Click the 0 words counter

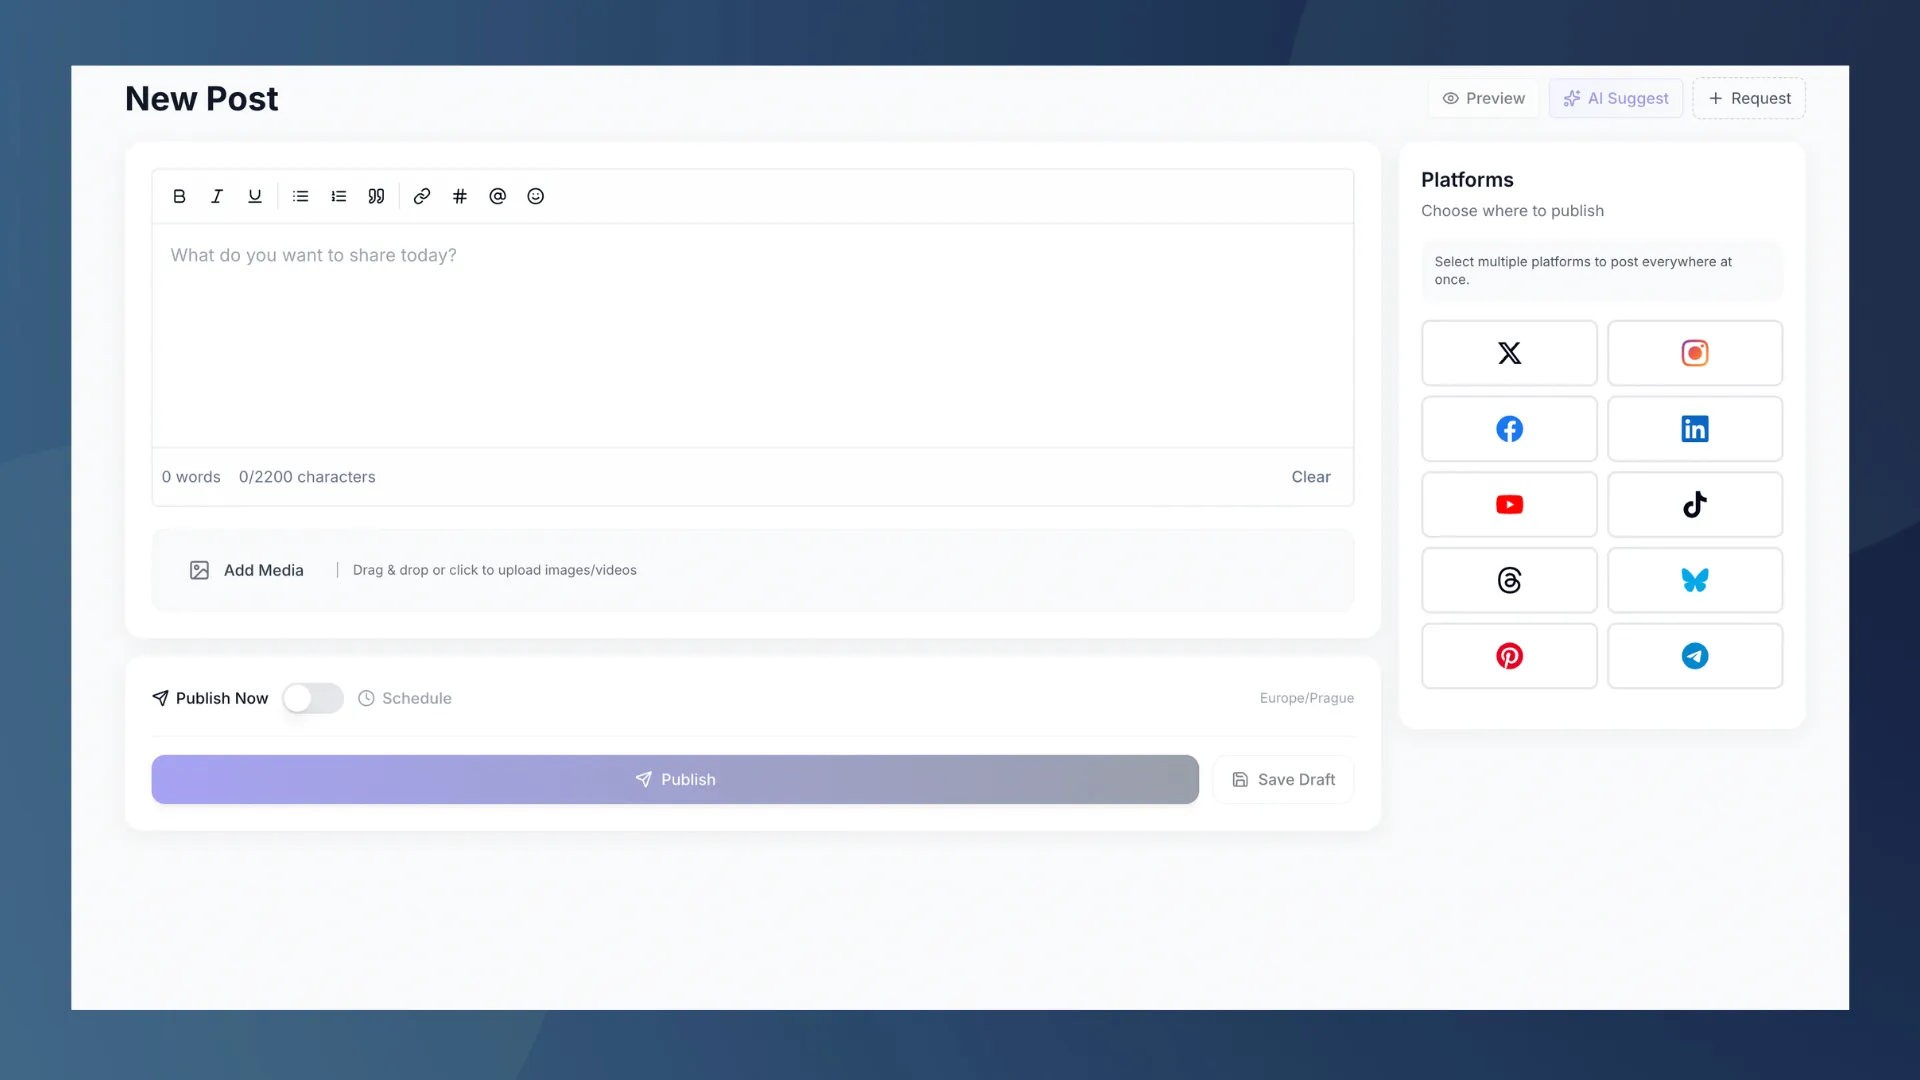[191, 477]
